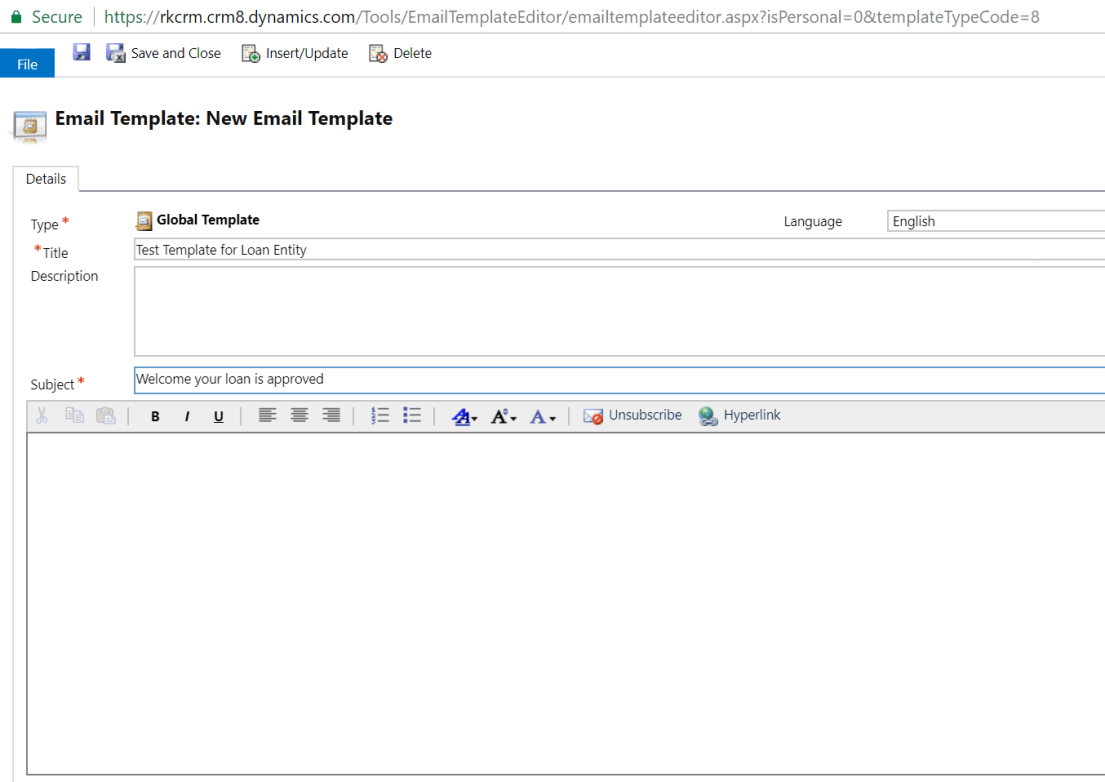Image resolution: width=1105 pixels, height=782 pixels.
Task: Toggle bold formatting
Action: tap(155, 417)
